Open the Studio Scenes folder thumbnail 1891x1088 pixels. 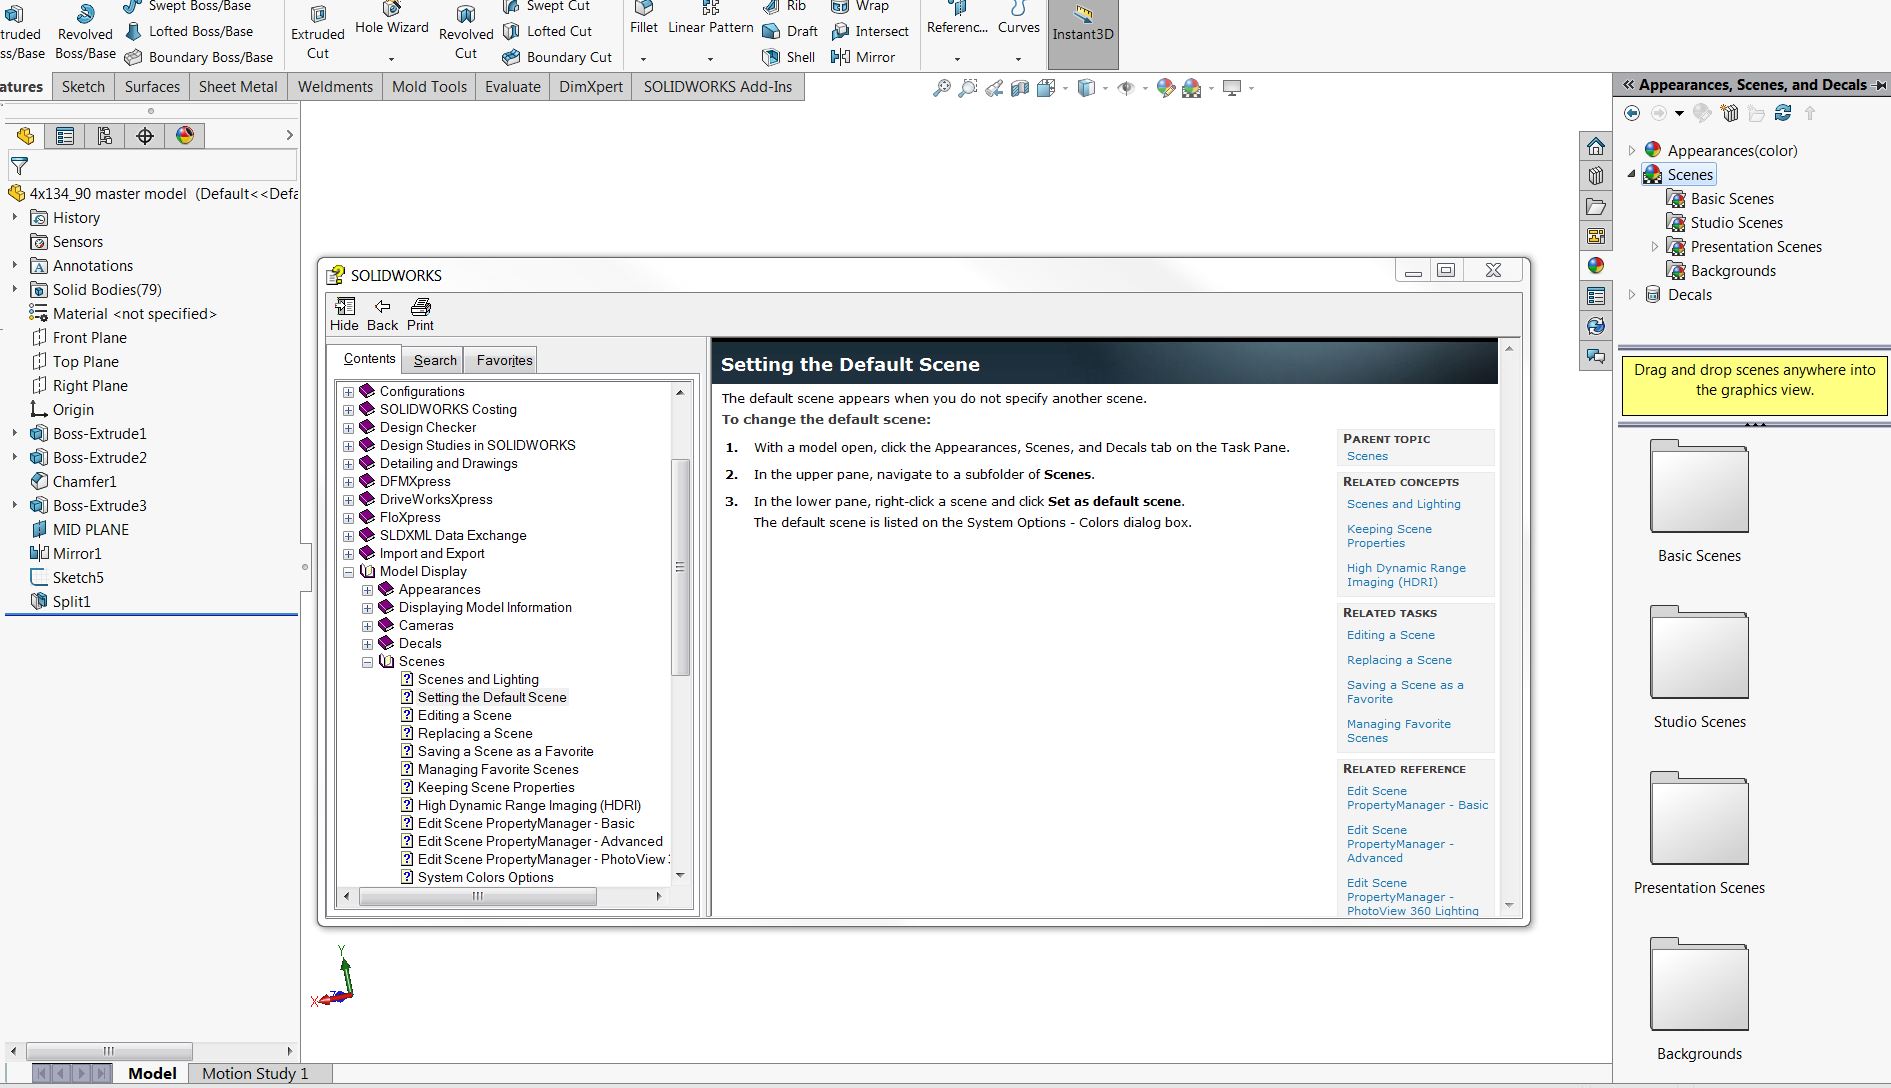1699,654
